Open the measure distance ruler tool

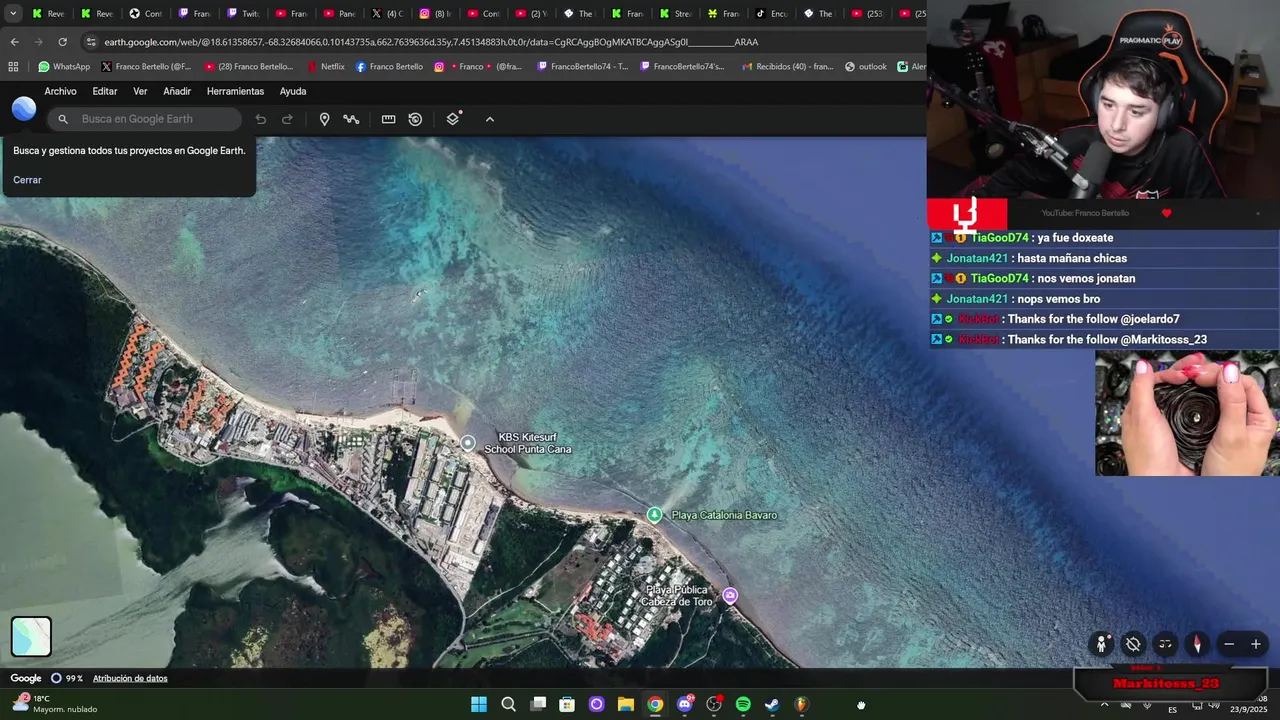[388, 119]
